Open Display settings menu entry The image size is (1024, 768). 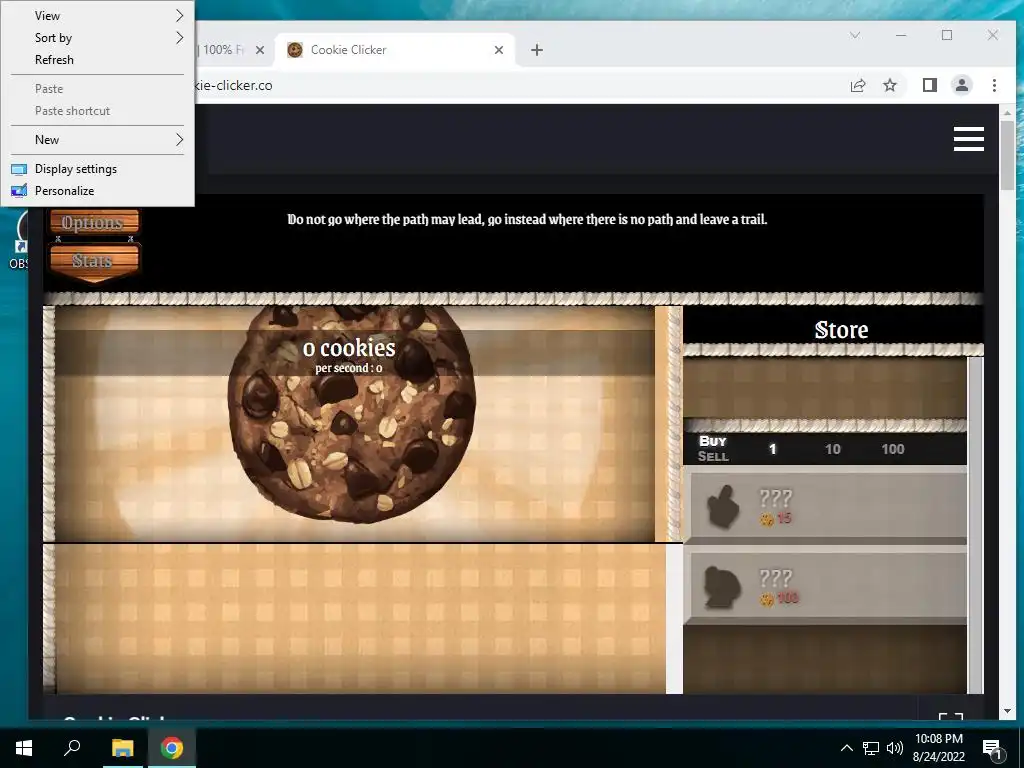[97, 169]
